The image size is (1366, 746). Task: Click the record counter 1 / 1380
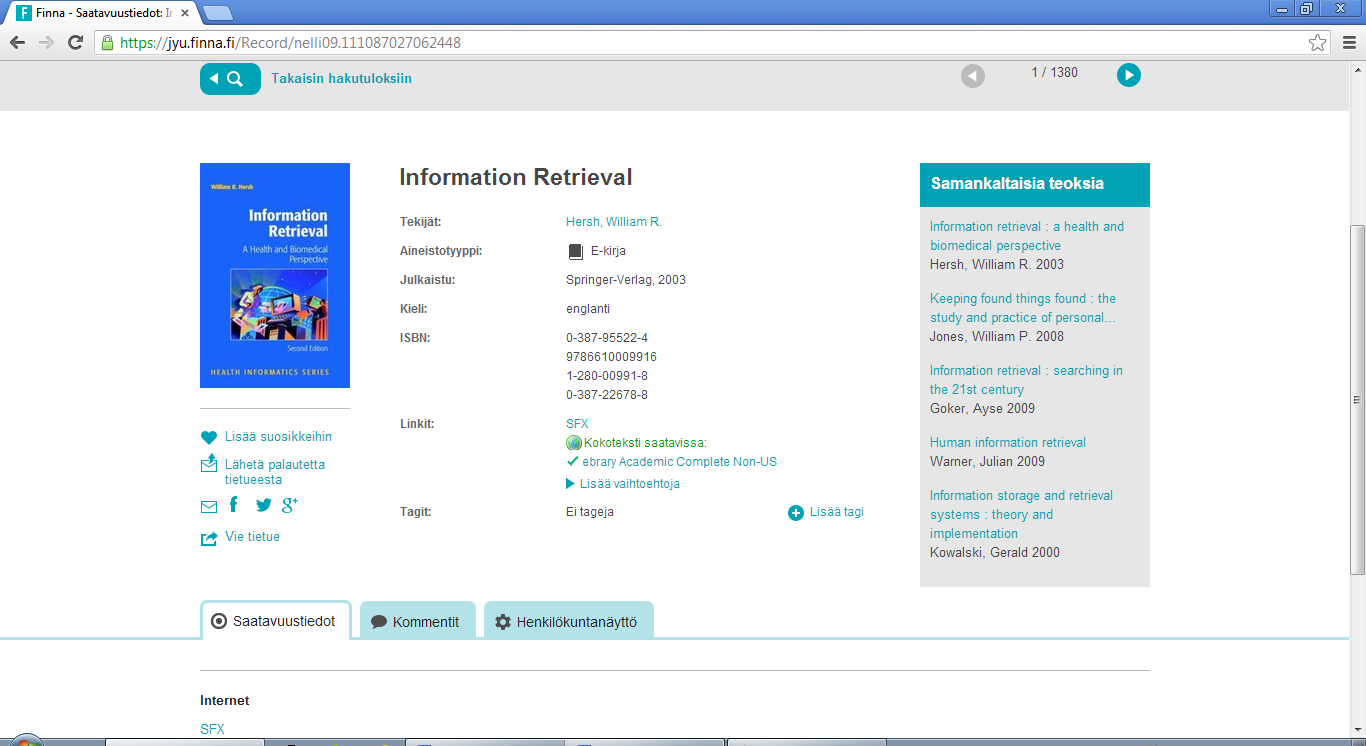[x=1054, y=73]
